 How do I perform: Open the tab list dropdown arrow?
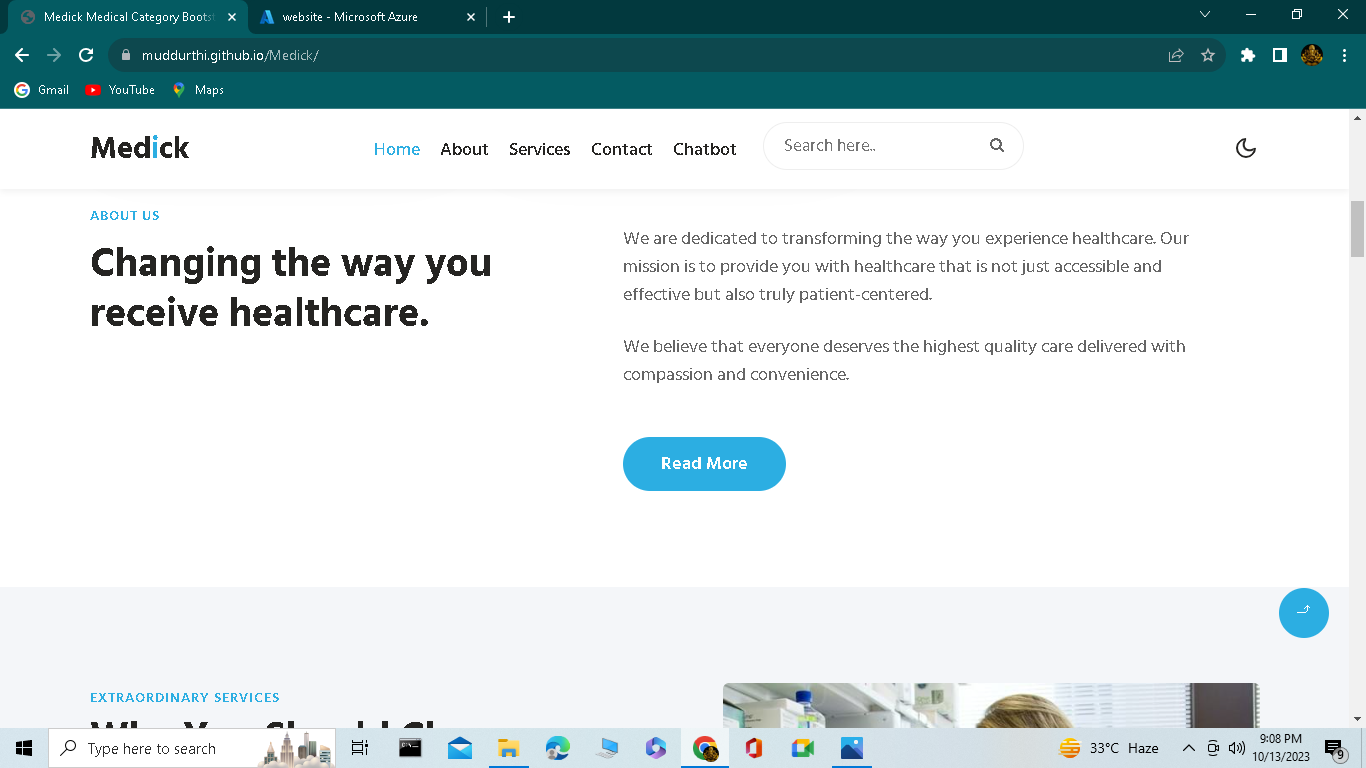point(1204,16)
